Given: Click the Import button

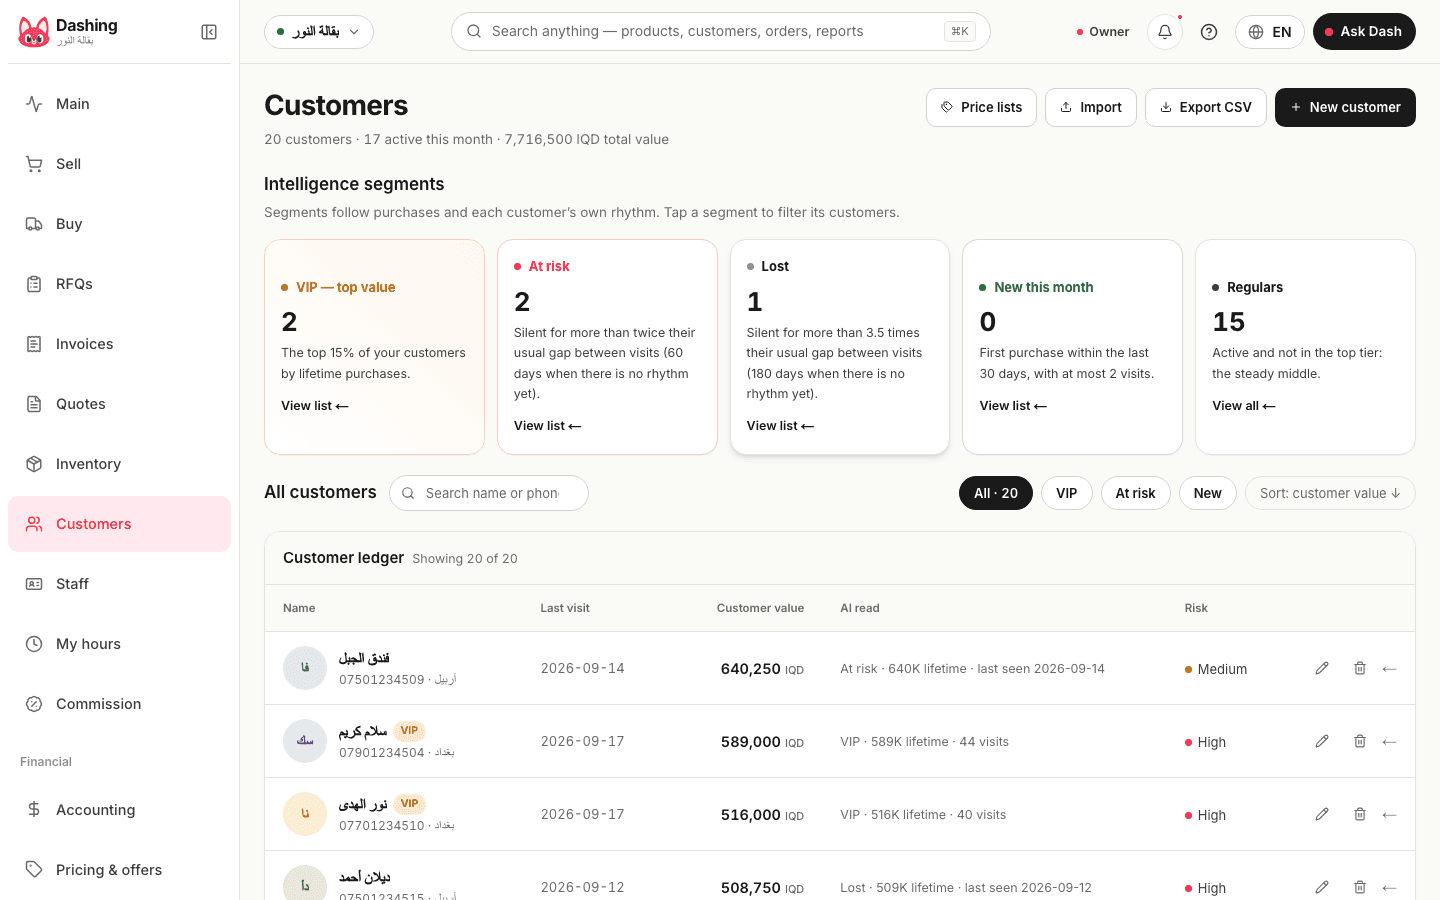Looking at the screenshot, I should tap(1091, 107).
